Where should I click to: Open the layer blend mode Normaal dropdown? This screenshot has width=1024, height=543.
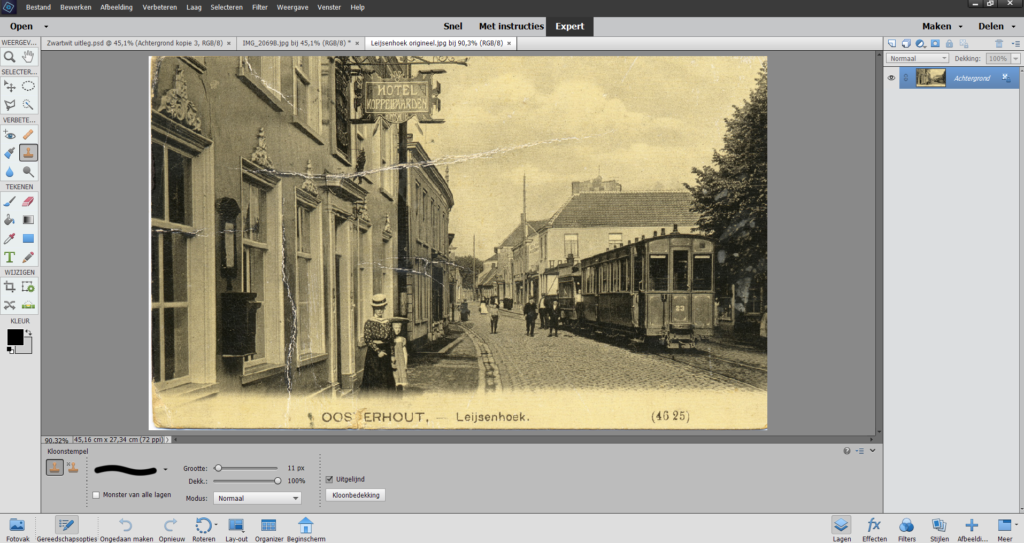918,59
